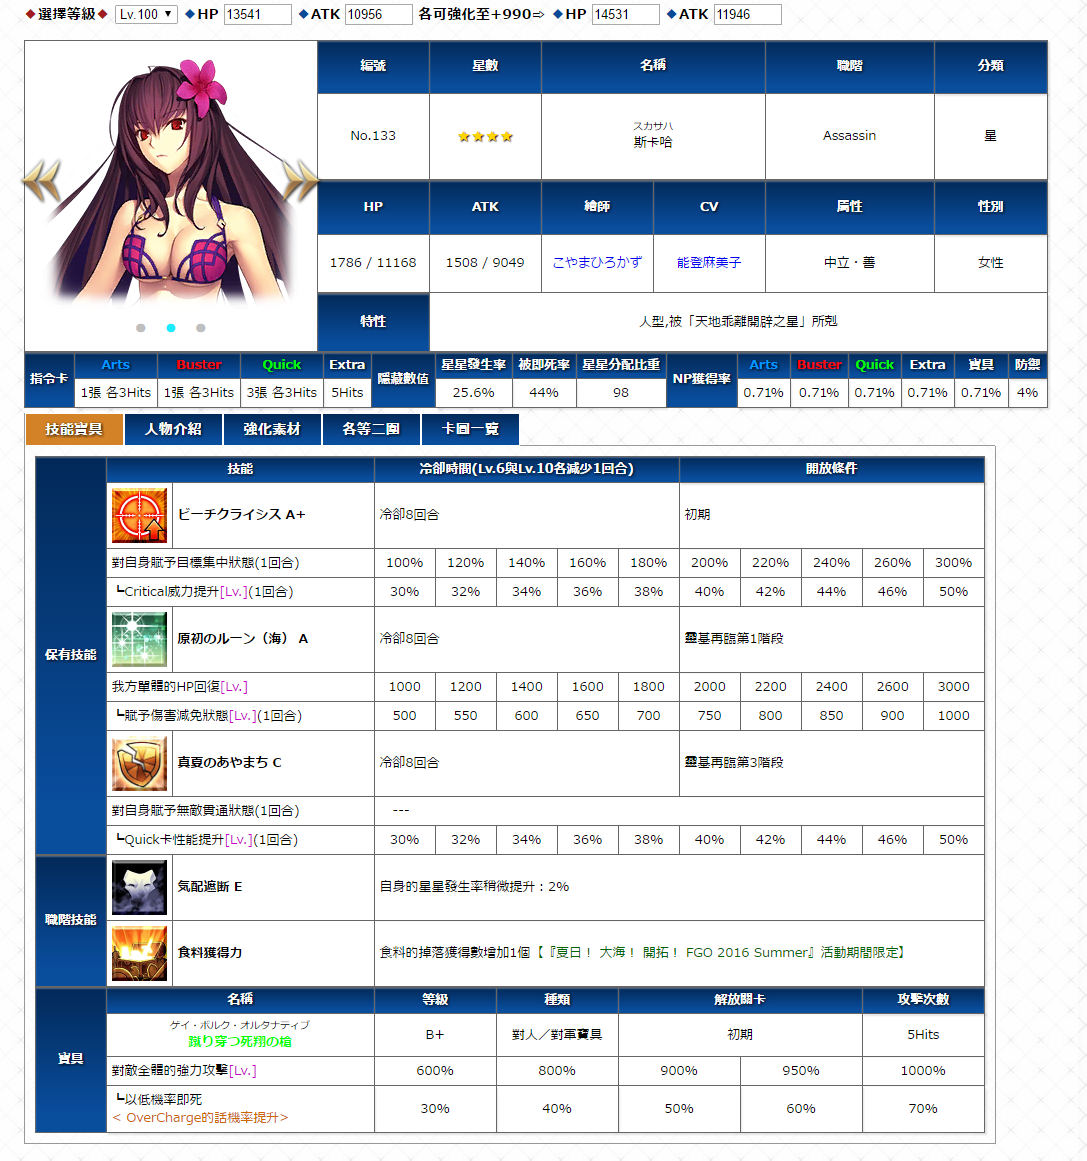The width and height of the screenshot is (1087, 1161).
Task: Click the 気配遮断 mask skill icon
Action: pos(139,888)
